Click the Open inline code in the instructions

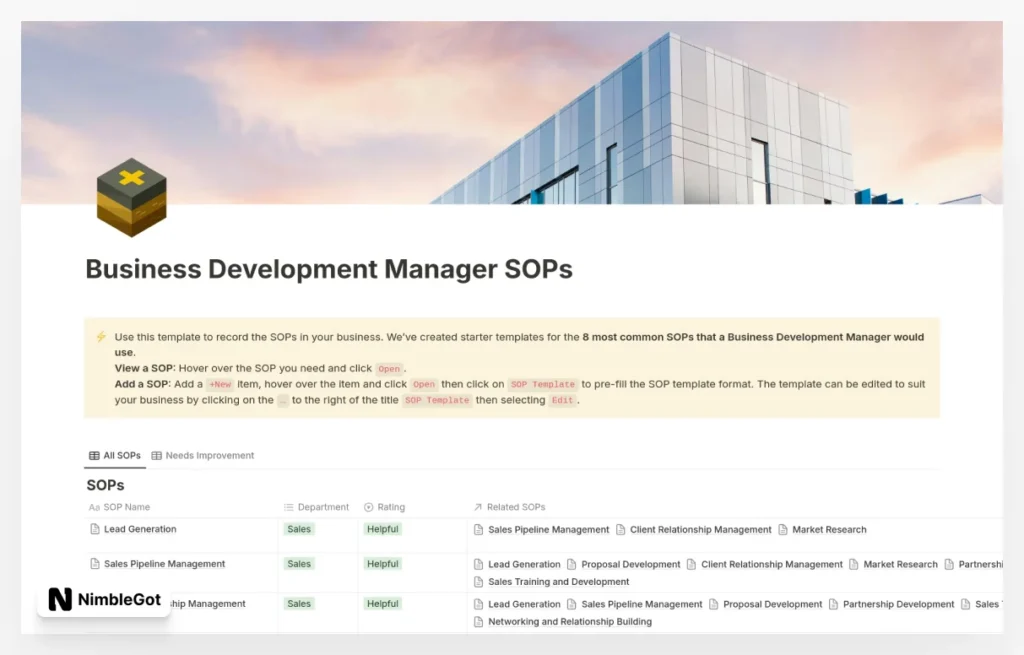388,368
